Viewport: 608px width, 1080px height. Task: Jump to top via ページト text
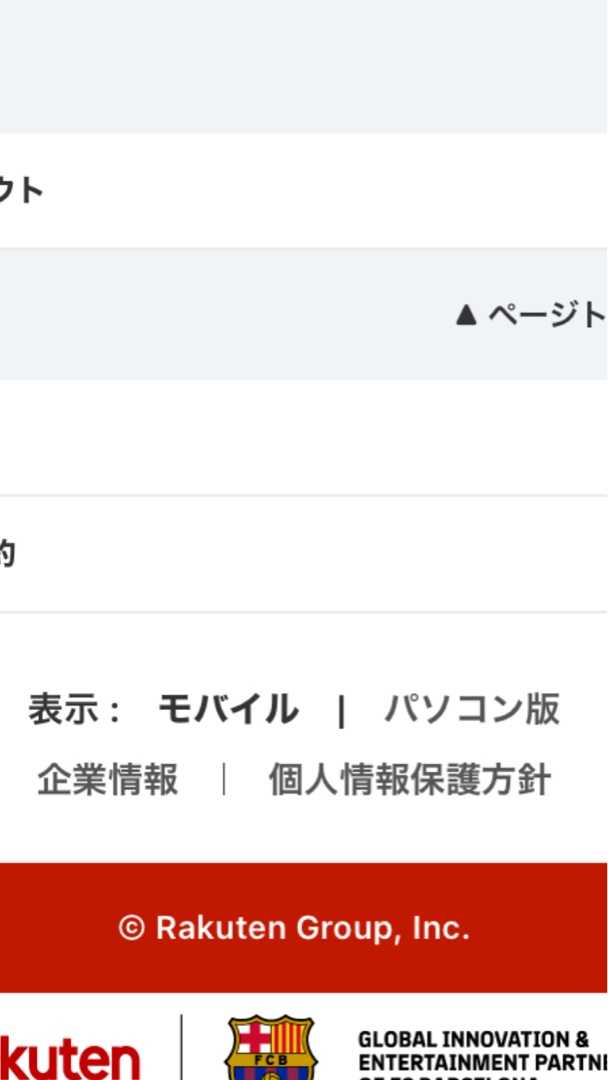point(547,315)
